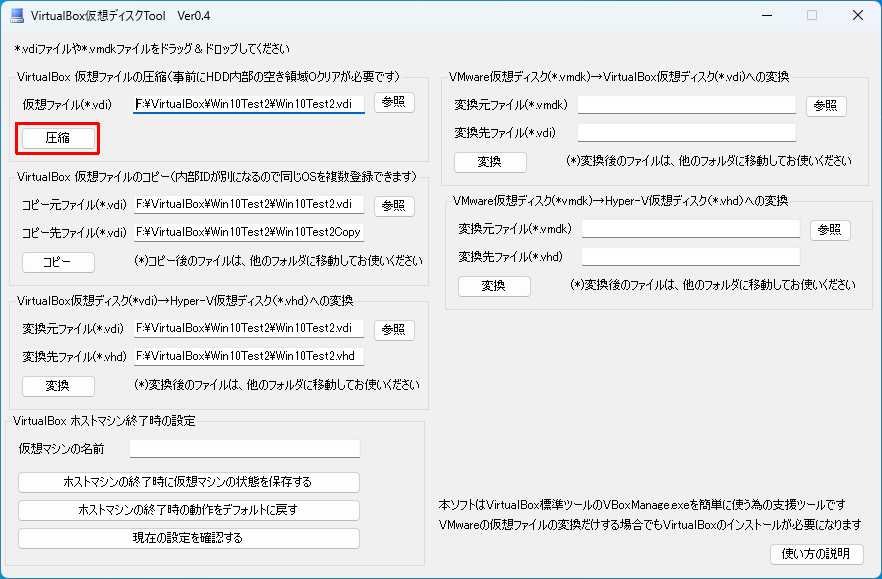The width and height of the screenshot is (882, 579).
Task: Click 参照 beside コピー元ファイル(*.vdi)
Action: 394,206
